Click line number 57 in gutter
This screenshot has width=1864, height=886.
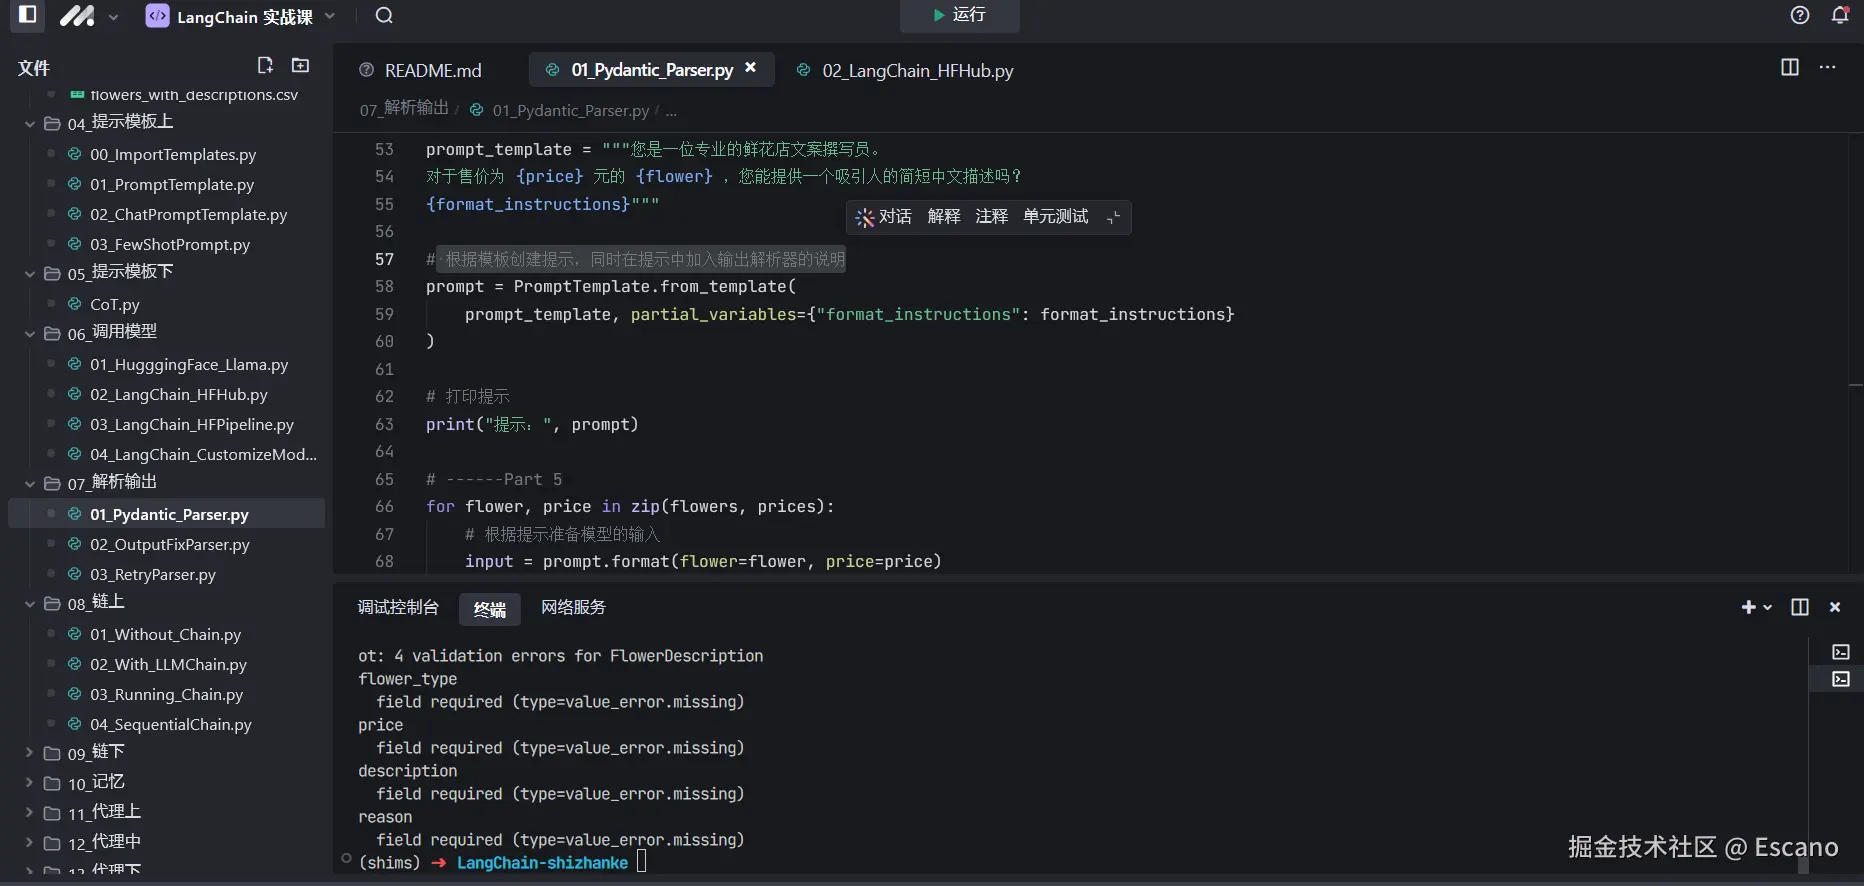[384, 259]
